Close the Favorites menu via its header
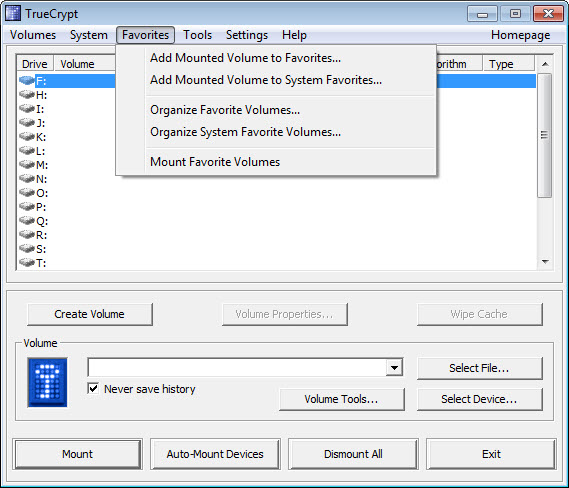This screenshot has width=569, height=488. (x=145, y=35)
